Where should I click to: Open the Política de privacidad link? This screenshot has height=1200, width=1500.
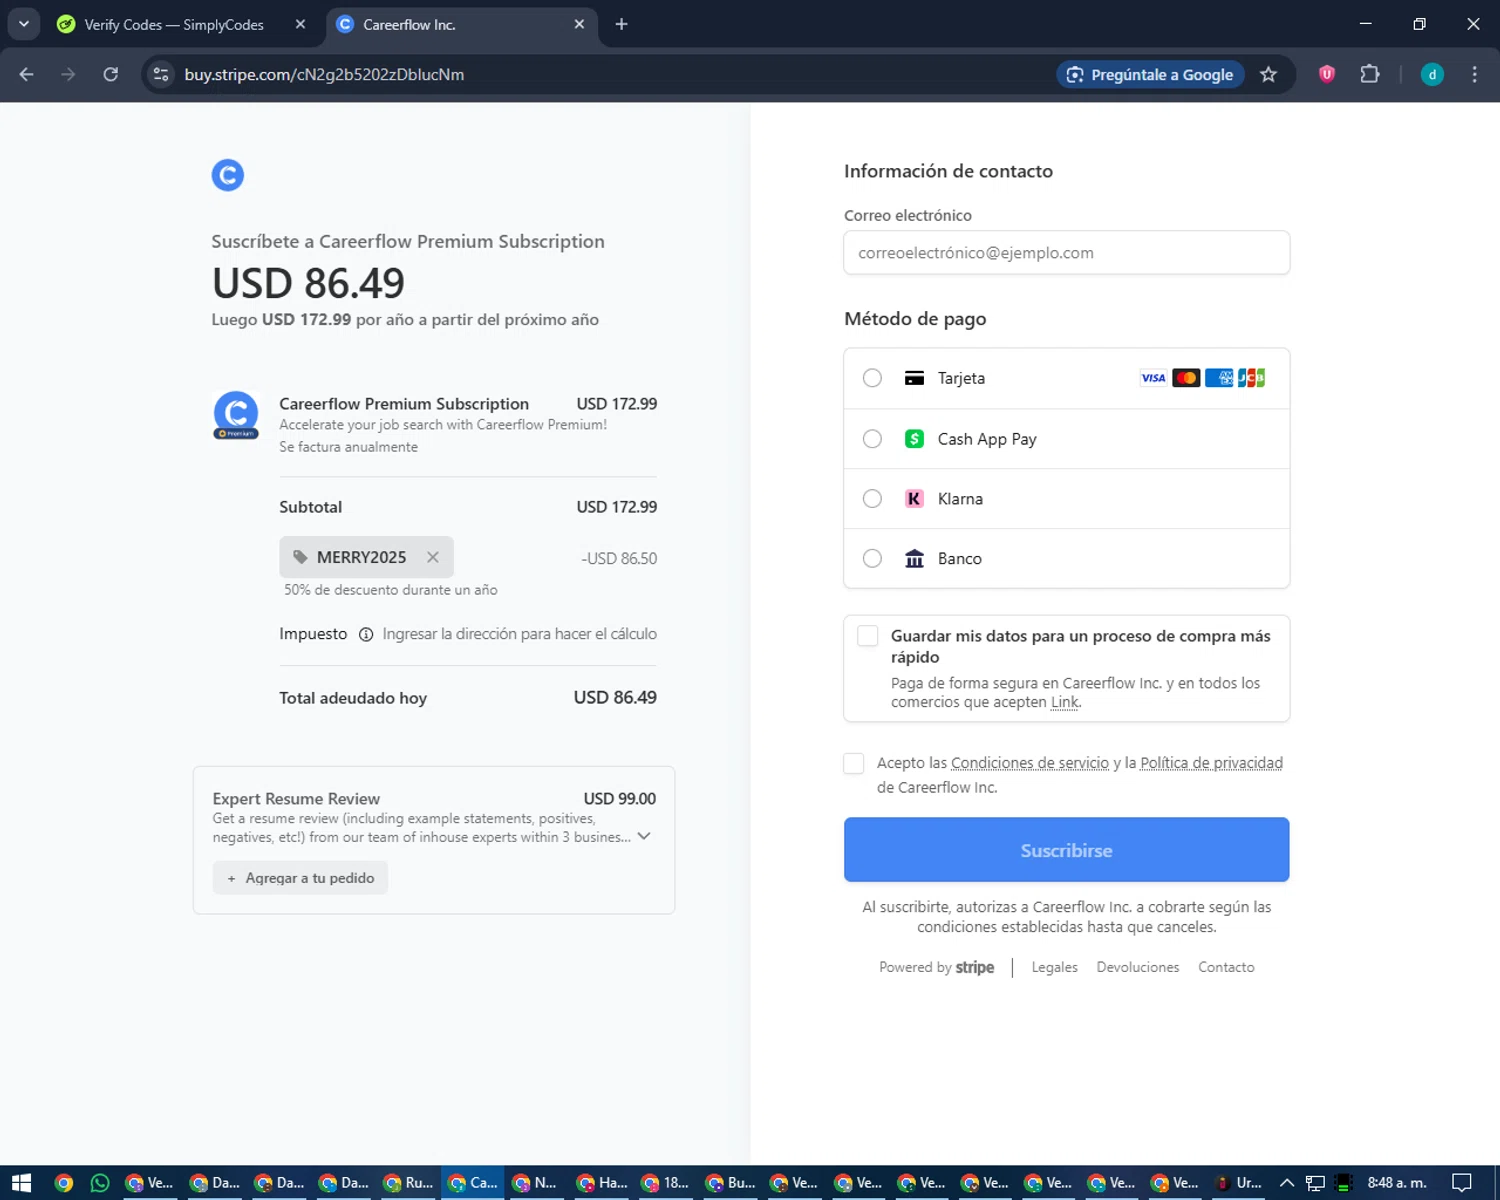click(1211, 763)
